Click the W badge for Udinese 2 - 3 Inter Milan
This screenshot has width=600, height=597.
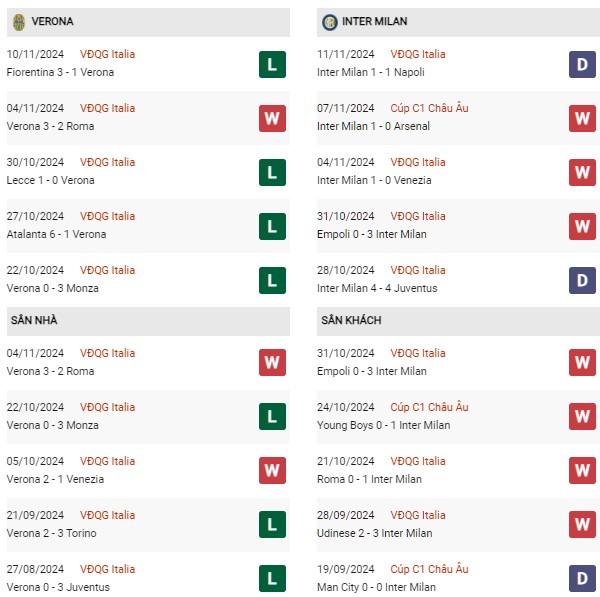582,524
